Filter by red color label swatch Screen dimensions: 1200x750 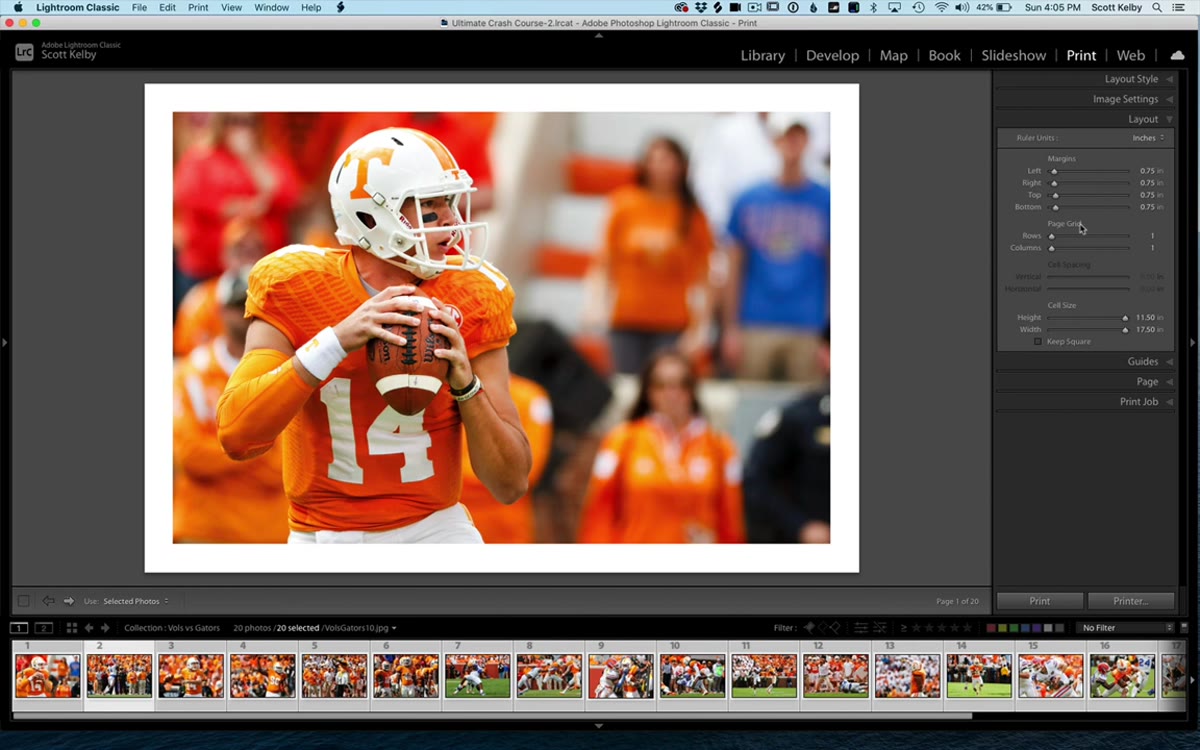pos(991,627)
